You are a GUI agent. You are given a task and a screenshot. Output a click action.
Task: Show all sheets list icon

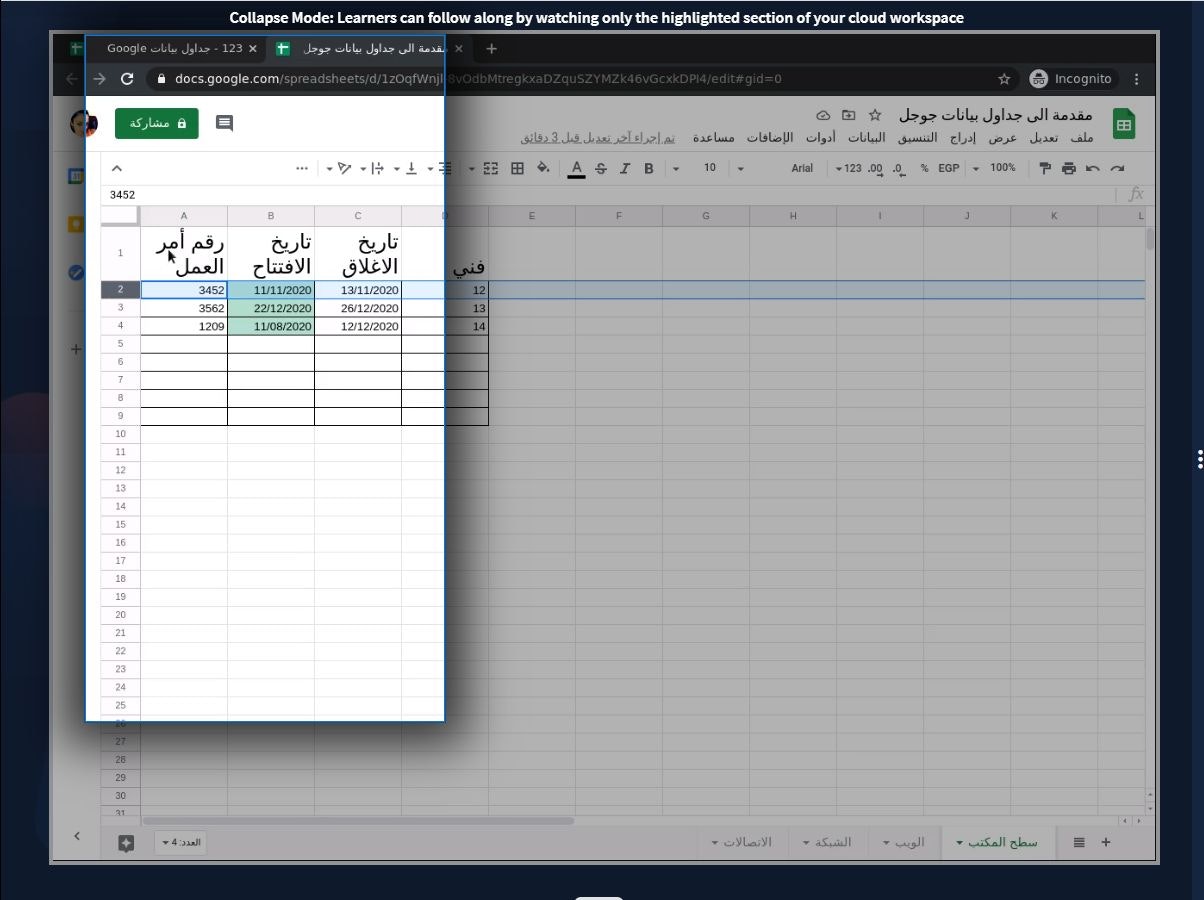click(1079, 842)
